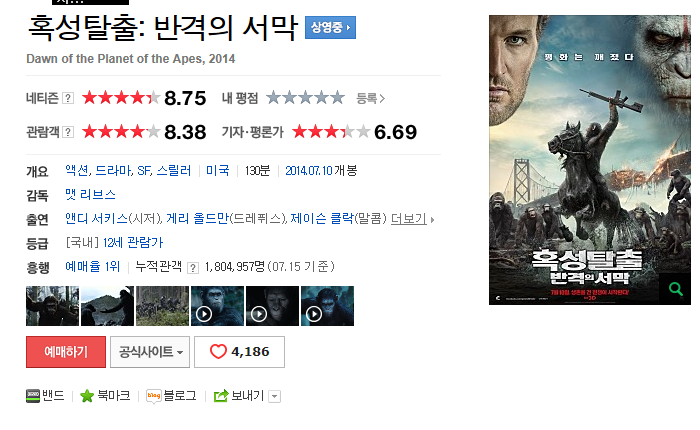700x430 pixels.
Task: Rate the movie using the 내 평점 stars
Action: [305, 97]
